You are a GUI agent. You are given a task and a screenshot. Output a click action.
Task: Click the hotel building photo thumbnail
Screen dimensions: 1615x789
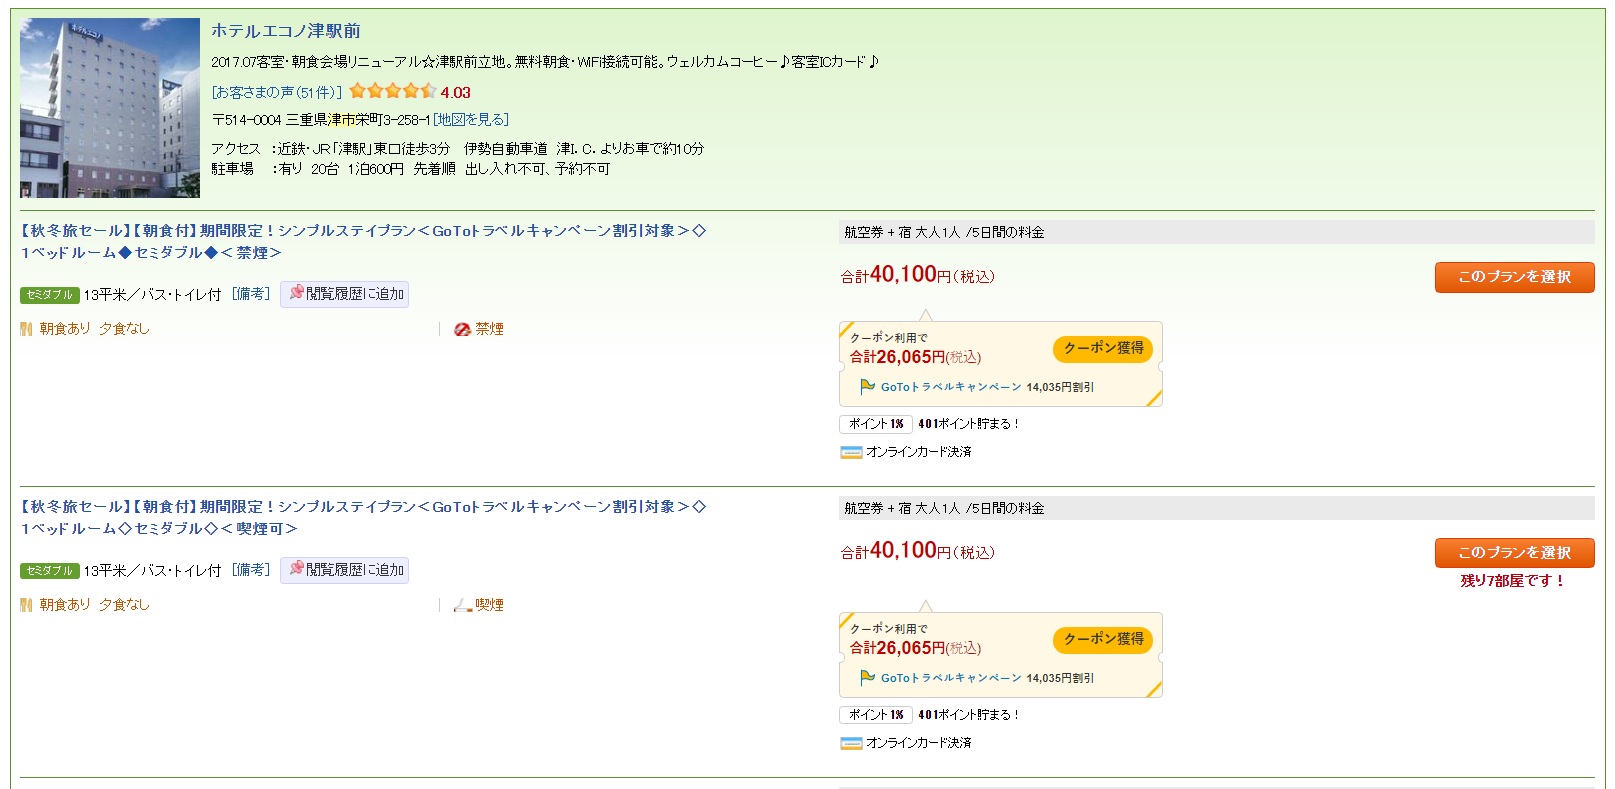click(x=110, y=108)
